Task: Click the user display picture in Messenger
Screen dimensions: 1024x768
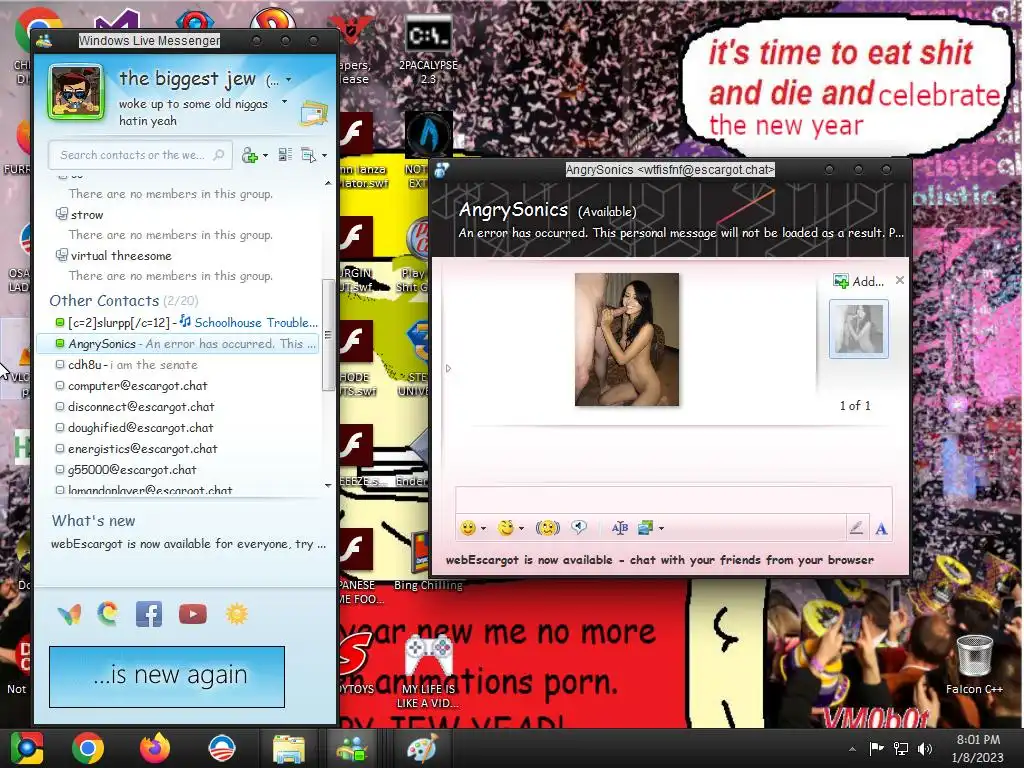Action: (76, 92)
